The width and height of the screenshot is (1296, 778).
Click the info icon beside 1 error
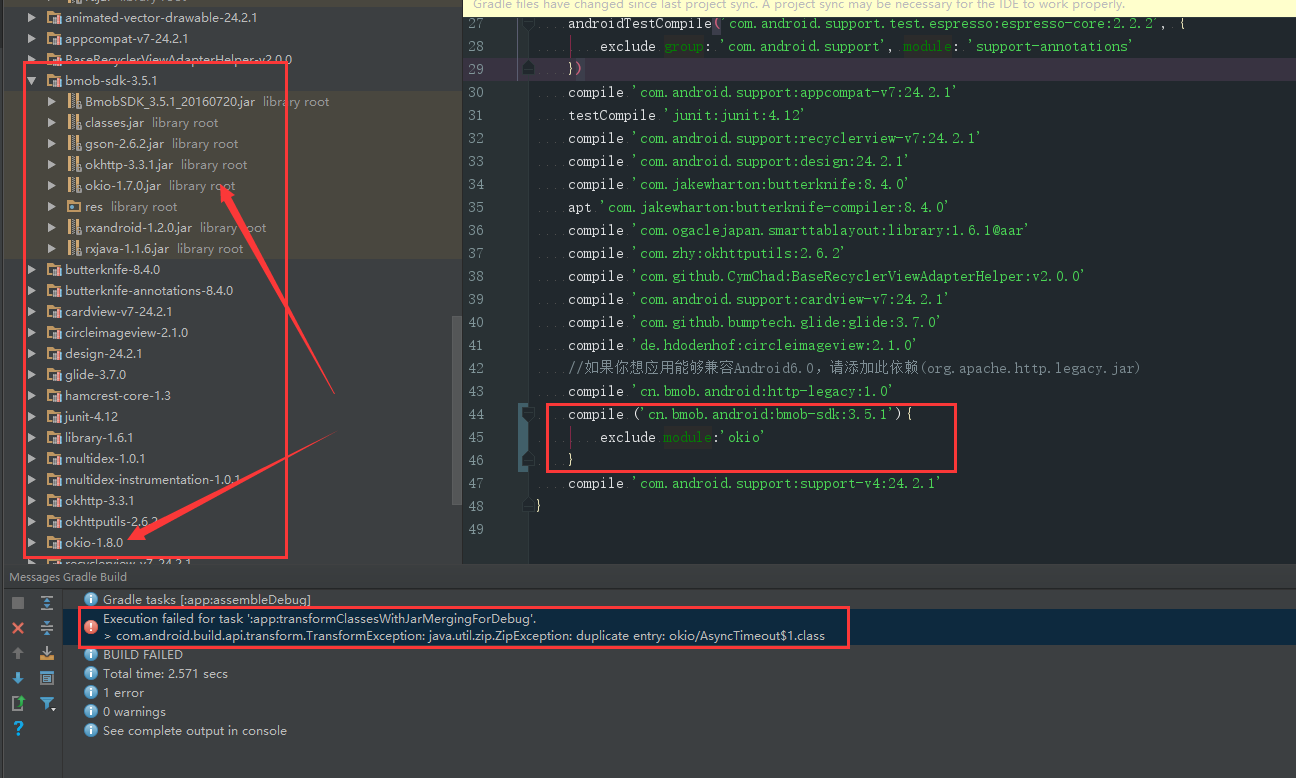92,693
